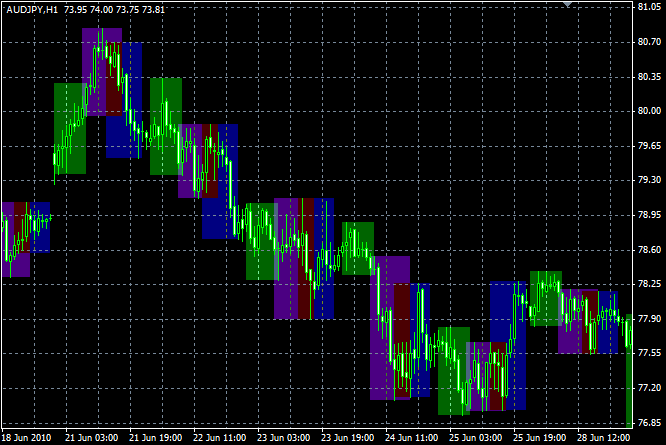The height and width of the screenshot is (445, 666).
Task: Click the 77.20 price axis value
Action: pyautogui.click(x=649, y=388)
